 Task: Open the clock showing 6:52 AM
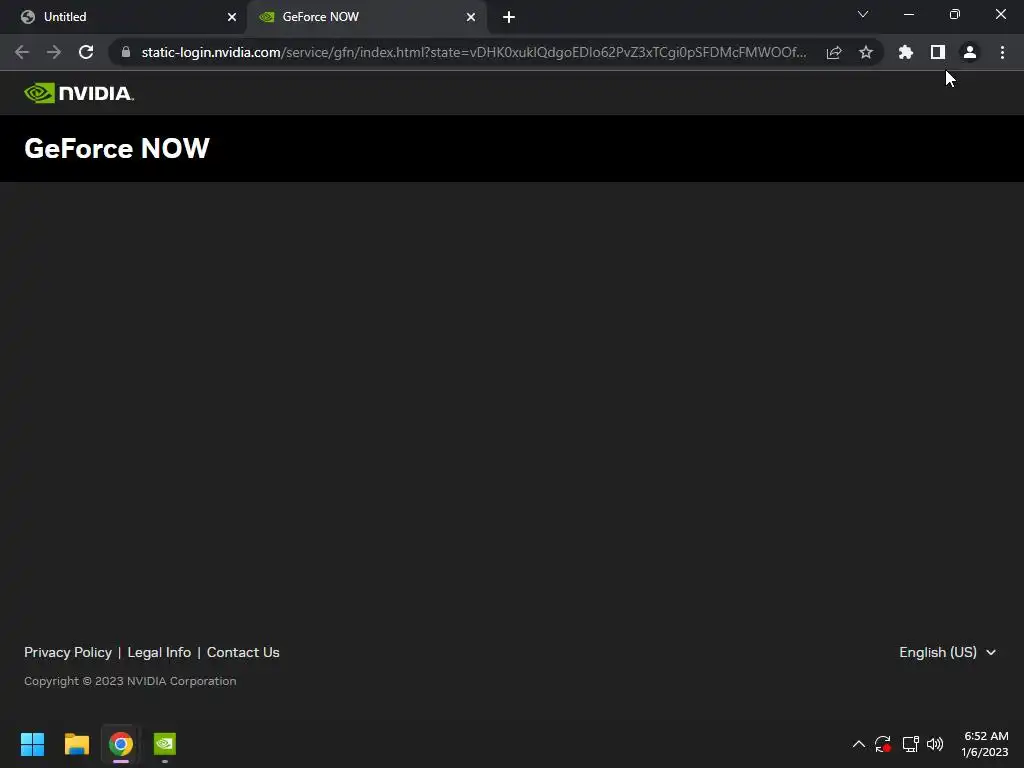[x=985, y=744]
